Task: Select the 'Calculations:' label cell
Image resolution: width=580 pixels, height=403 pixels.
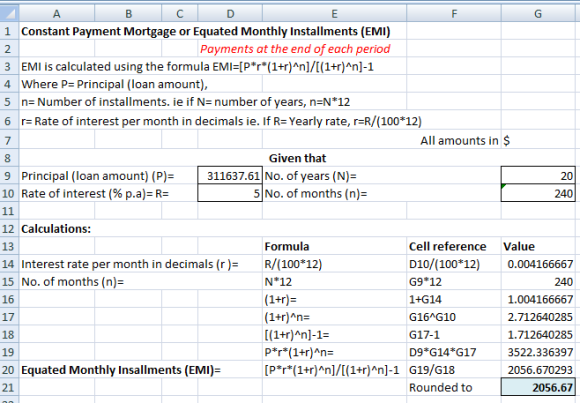Action: click(x=56, y=229)
